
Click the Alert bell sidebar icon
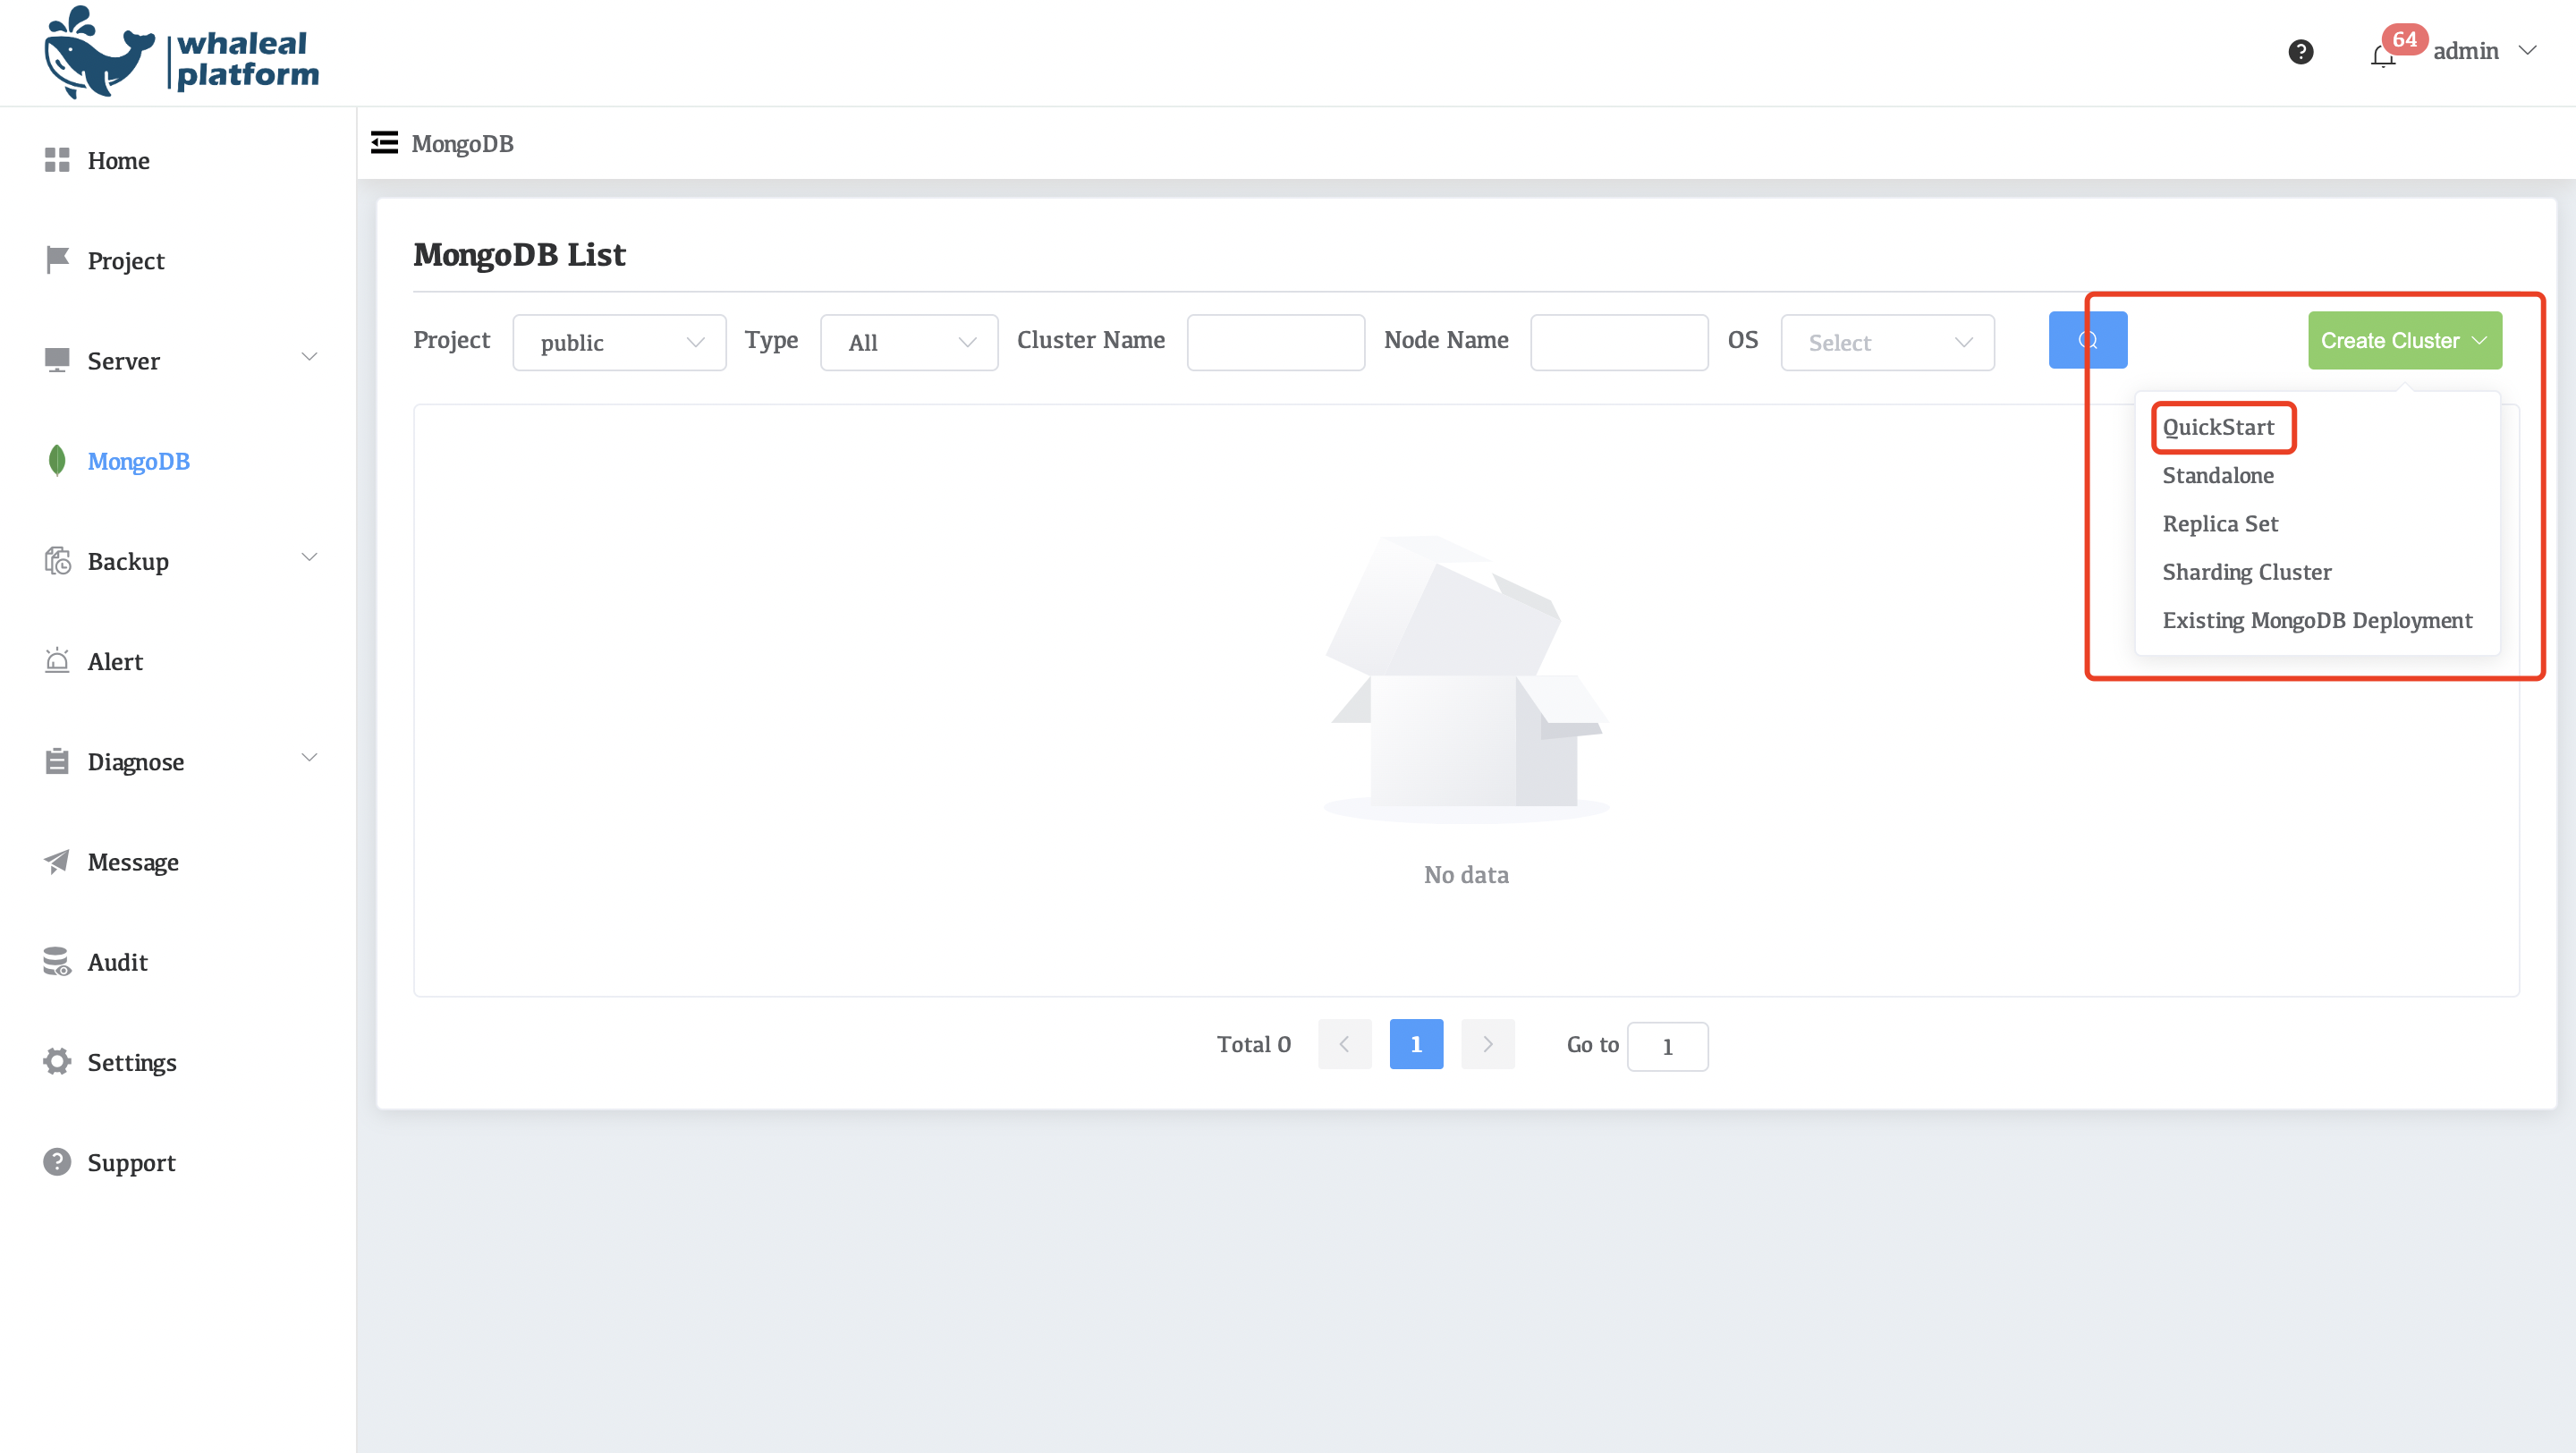(57, 661)
